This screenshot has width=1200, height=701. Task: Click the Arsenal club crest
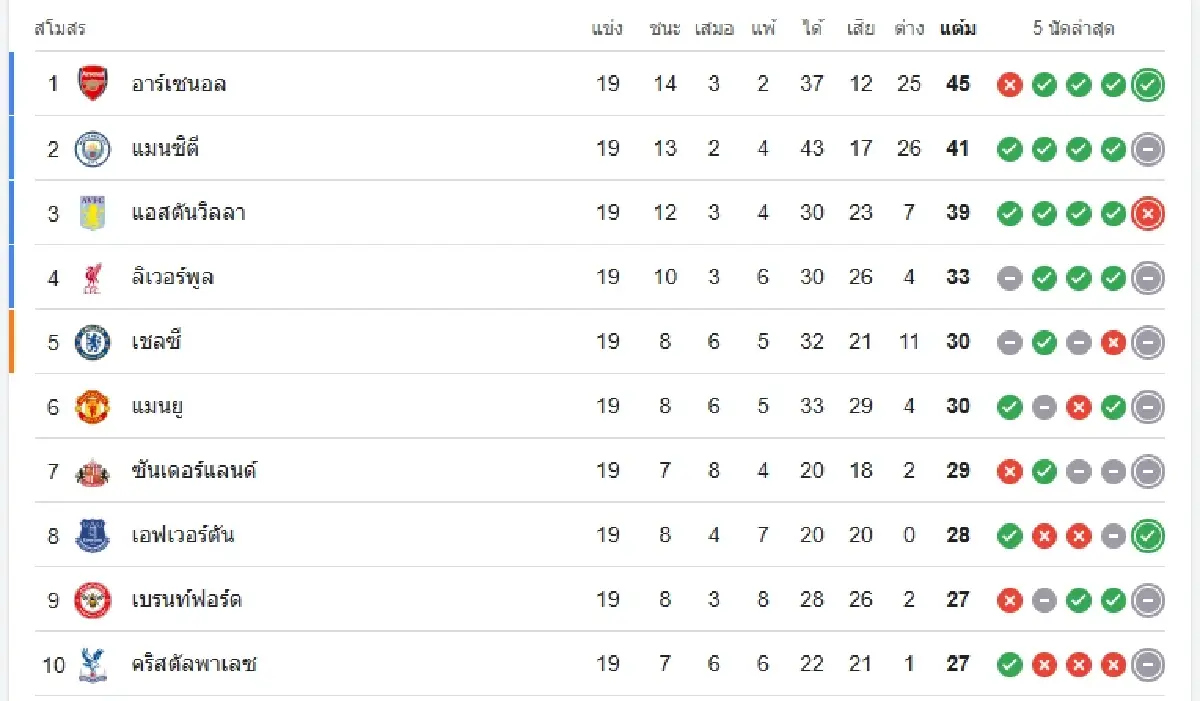[x=93, y=84]
